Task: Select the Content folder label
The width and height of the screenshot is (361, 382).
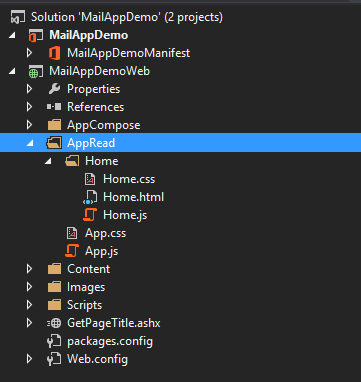Action: coord(89,269)
